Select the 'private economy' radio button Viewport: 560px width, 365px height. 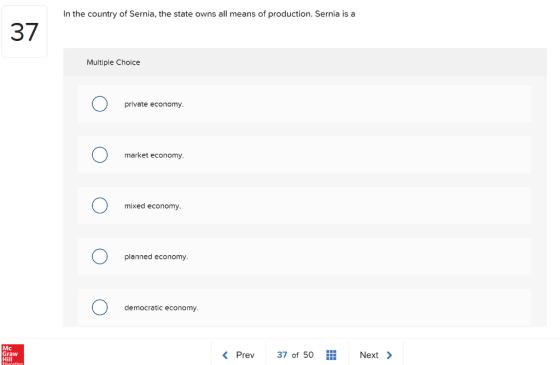tap(100, 104)
